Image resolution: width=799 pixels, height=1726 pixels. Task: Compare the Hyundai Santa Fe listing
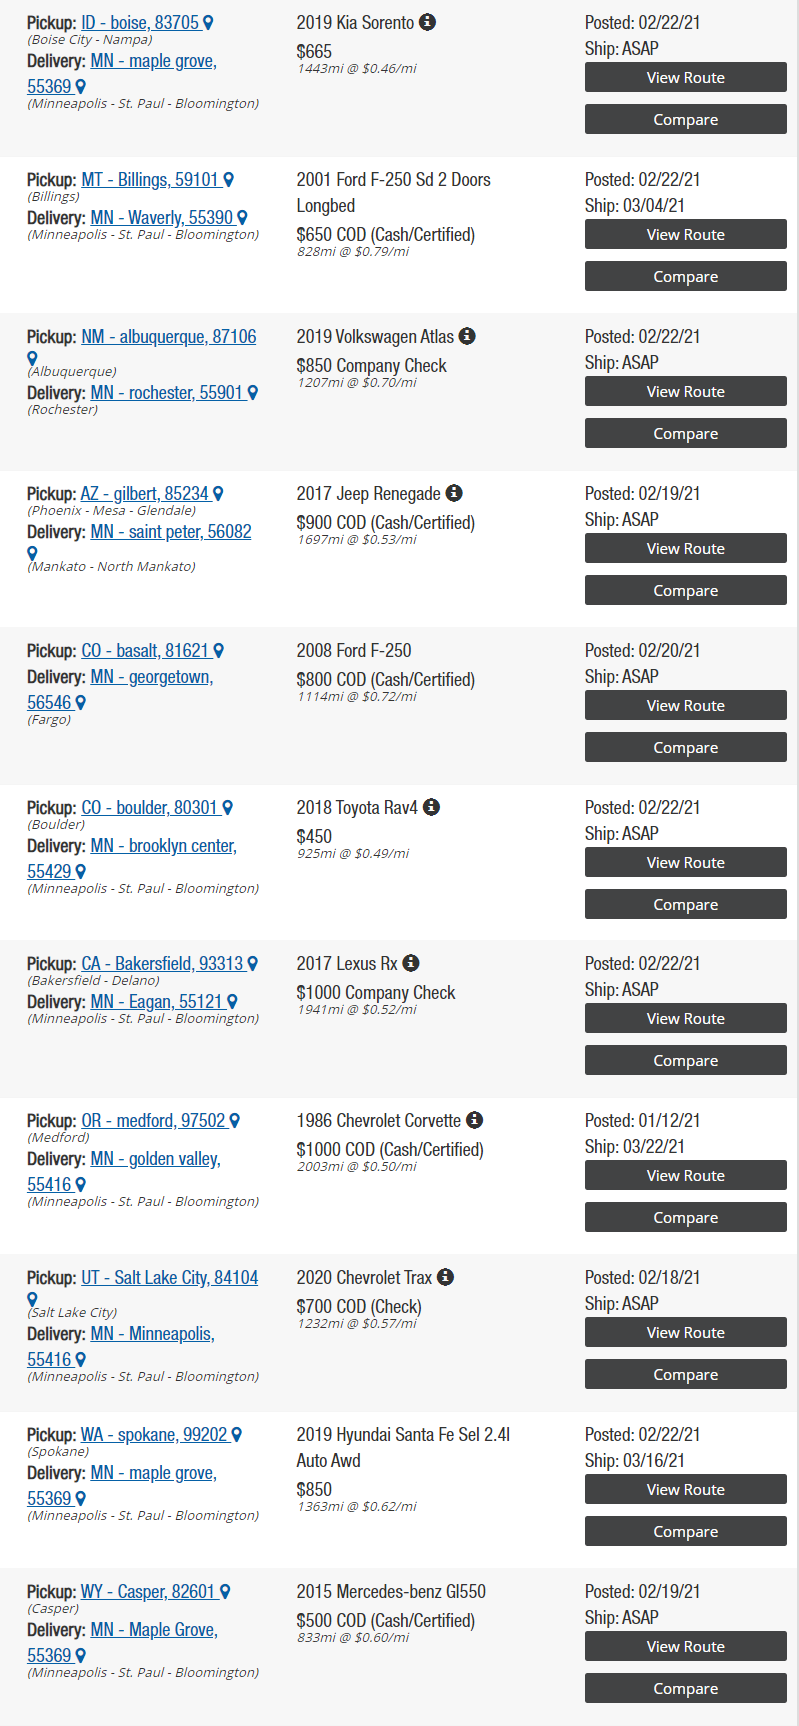[x=686, y=1531]
